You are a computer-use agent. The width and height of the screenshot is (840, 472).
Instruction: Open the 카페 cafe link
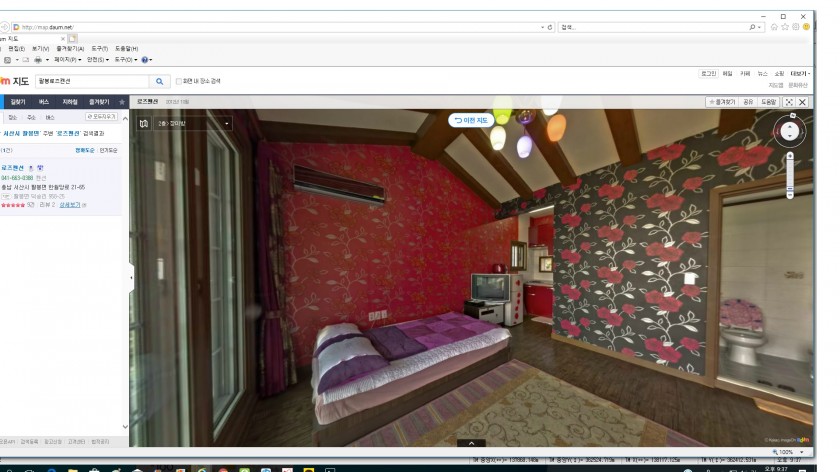(x=745, y=73)
